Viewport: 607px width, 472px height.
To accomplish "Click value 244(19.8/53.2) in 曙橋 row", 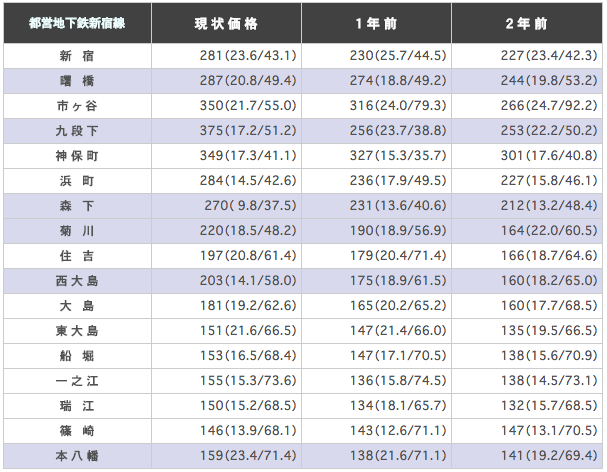I will coord(549,81).
